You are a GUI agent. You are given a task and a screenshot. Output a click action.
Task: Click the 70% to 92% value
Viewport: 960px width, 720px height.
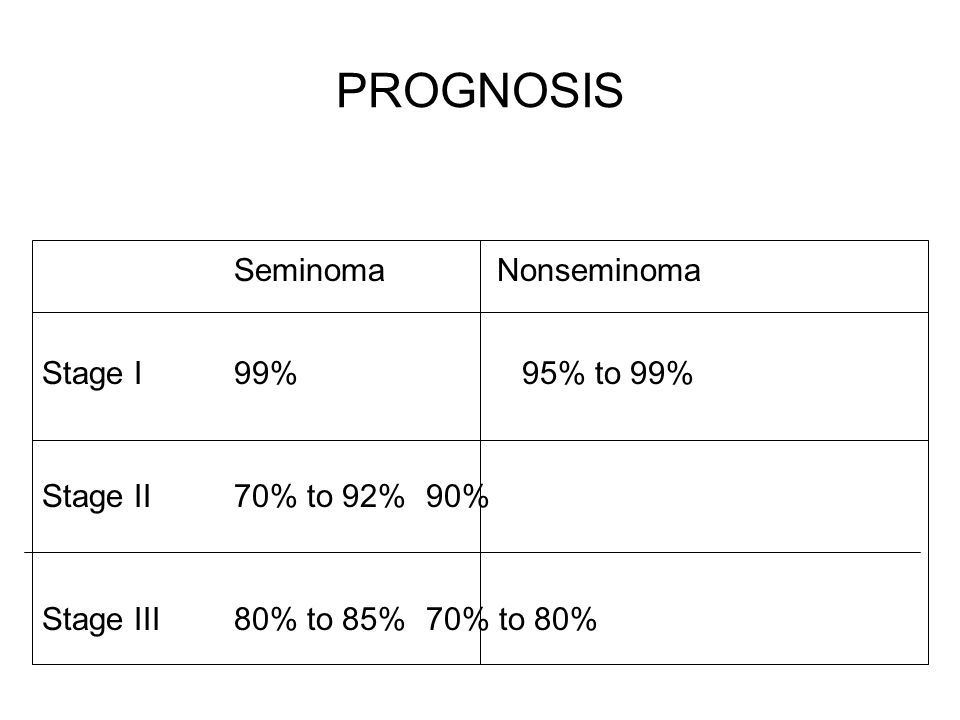click(319, 496)
